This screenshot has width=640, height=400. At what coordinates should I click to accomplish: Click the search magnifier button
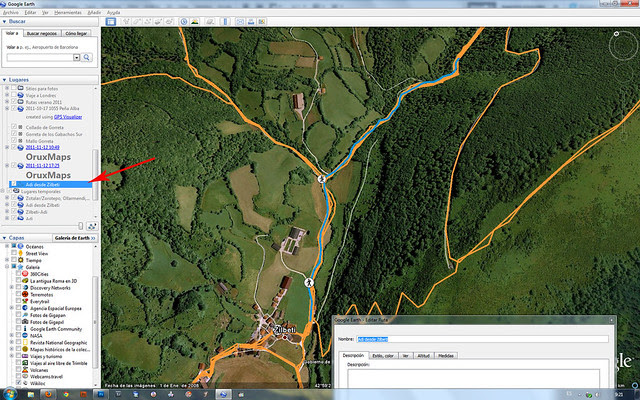[x=87, y=58]
